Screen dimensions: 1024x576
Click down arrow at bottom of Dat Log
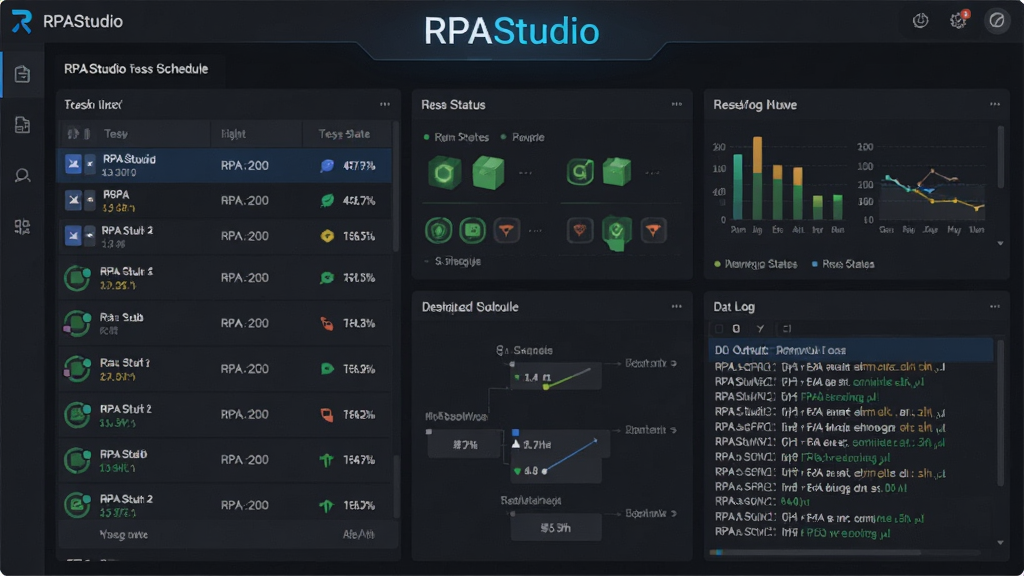(x=1000, y=543)
